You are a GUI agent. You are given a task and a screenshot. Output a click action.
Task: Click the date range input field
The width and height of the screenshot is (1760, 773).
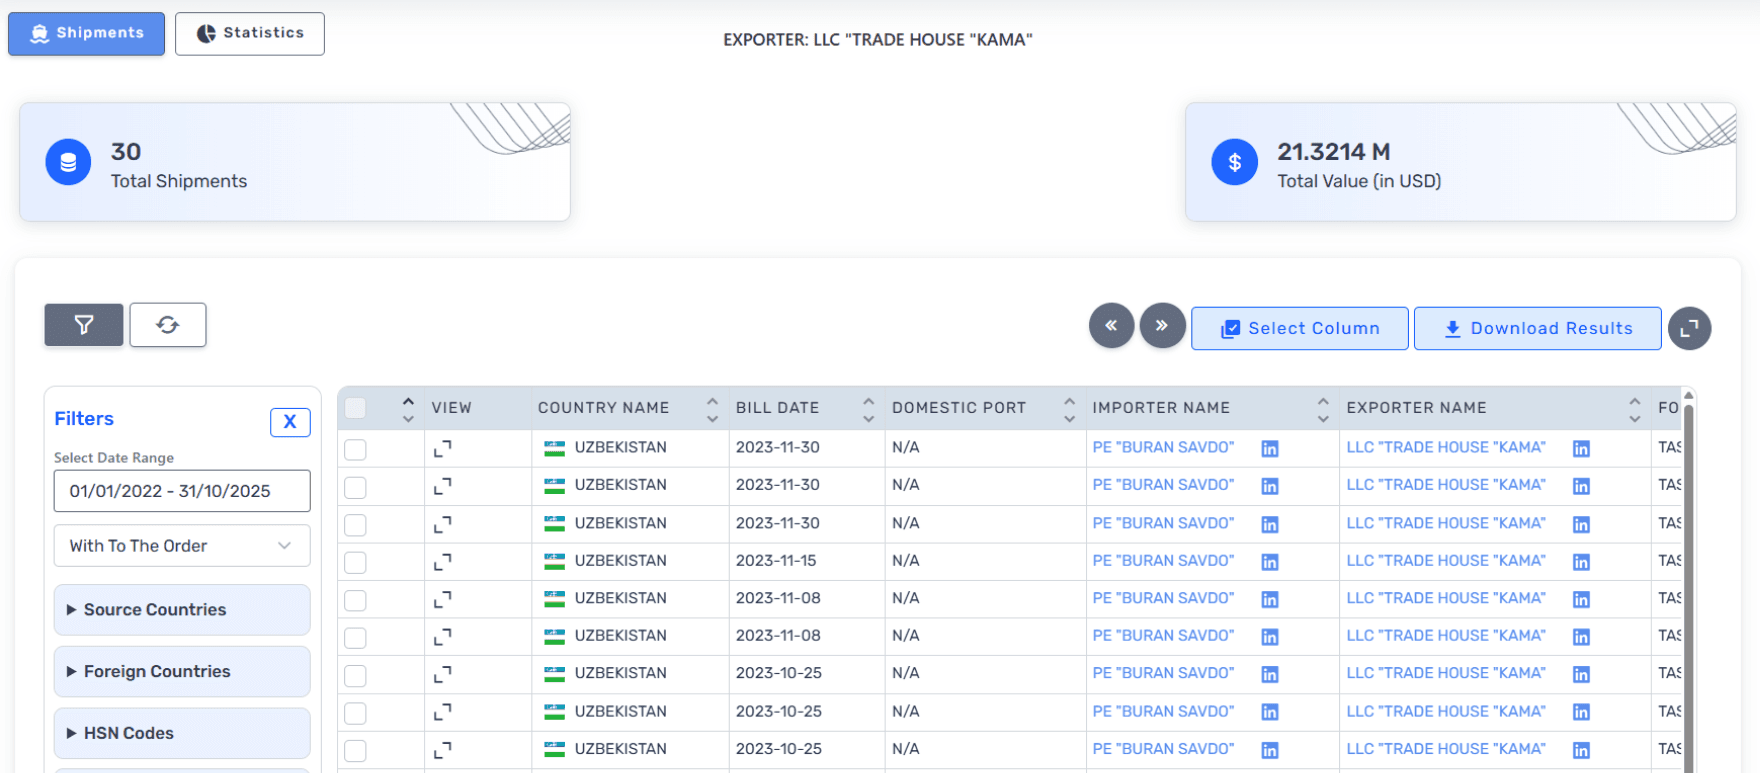pos(181,491)
